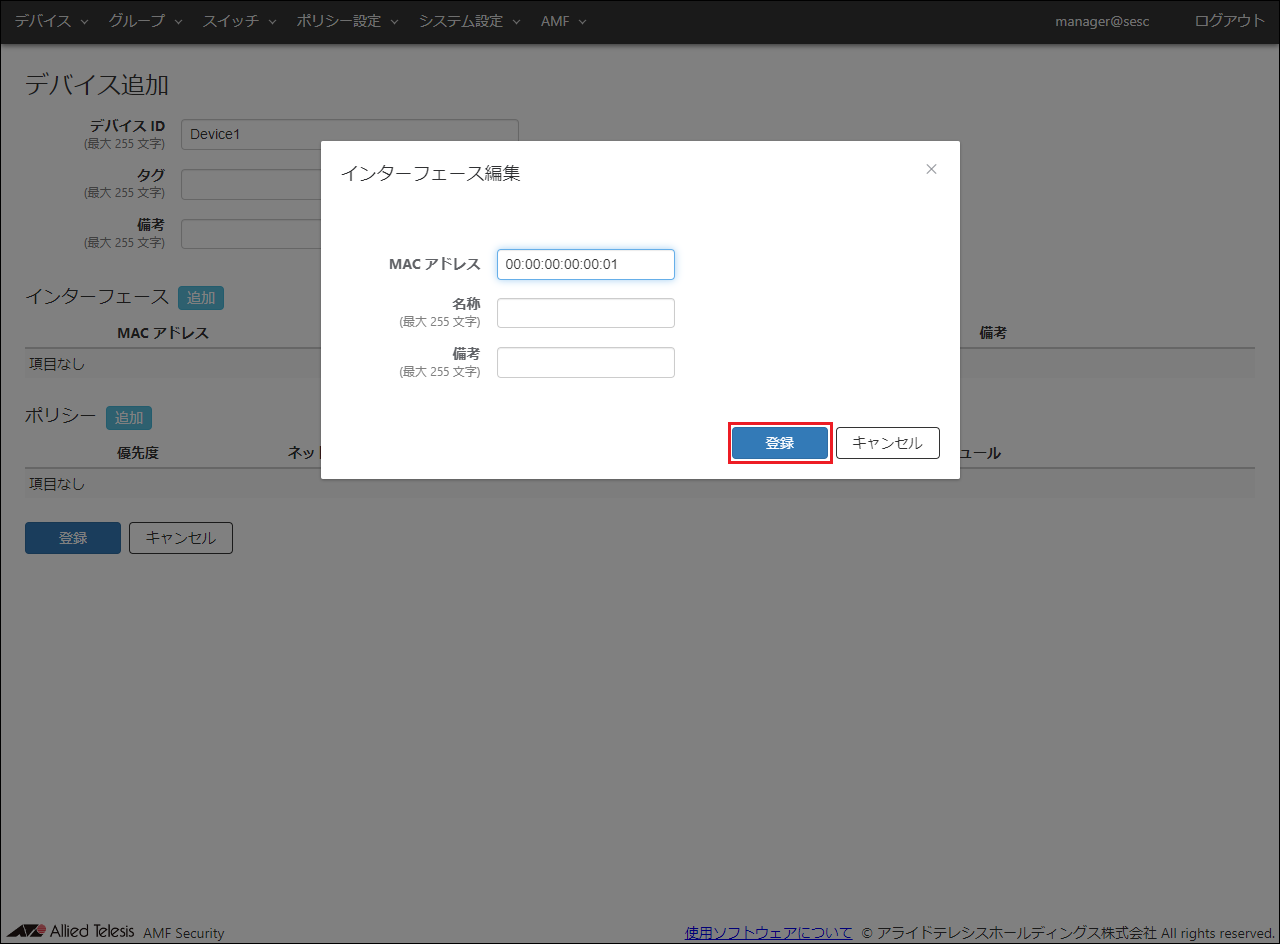Click 追加 next to ポリシー
Image resolution: width=1280 pixels, height=944 pixels.
point(129,418)
